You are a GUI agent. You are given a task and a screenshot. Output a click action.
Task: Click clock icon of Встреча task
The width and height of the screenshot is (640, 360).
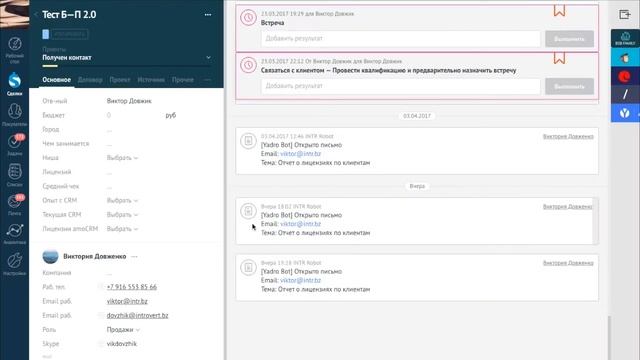click(x=248, y=18)
